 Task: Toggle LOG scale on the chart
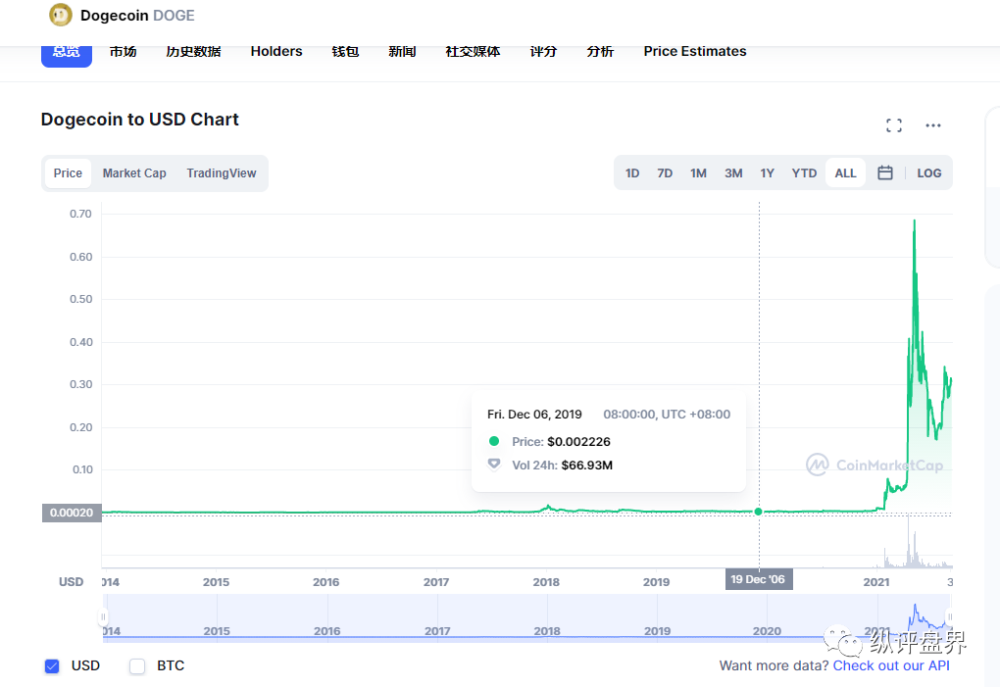click(x=929, y=173)
